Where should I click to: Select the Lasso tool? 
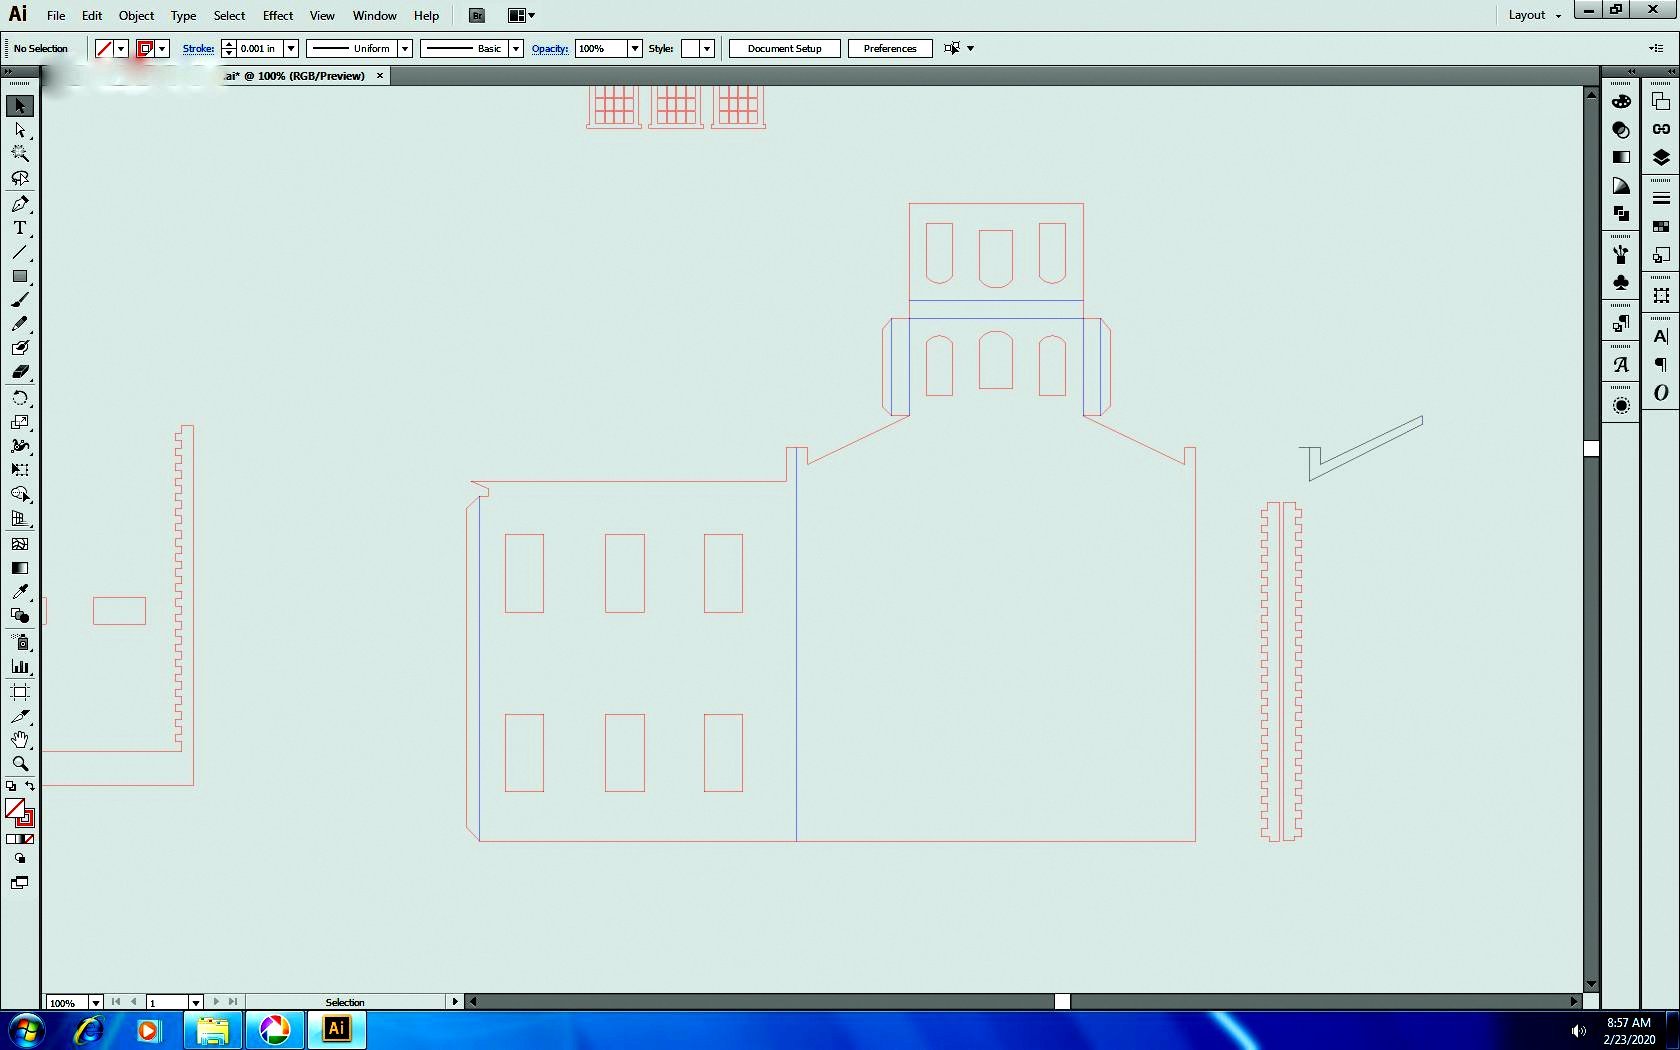(x=20, y=178)
